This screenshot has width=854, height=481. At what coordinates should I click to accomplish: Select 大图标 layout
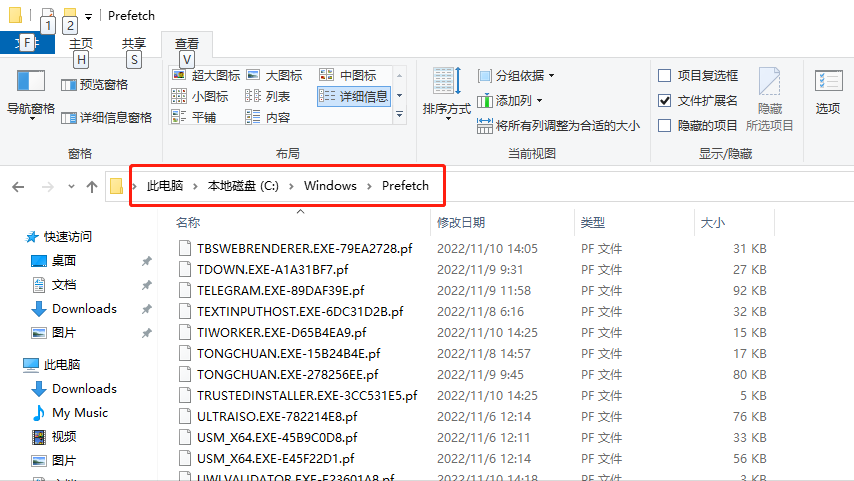point(274,75)
